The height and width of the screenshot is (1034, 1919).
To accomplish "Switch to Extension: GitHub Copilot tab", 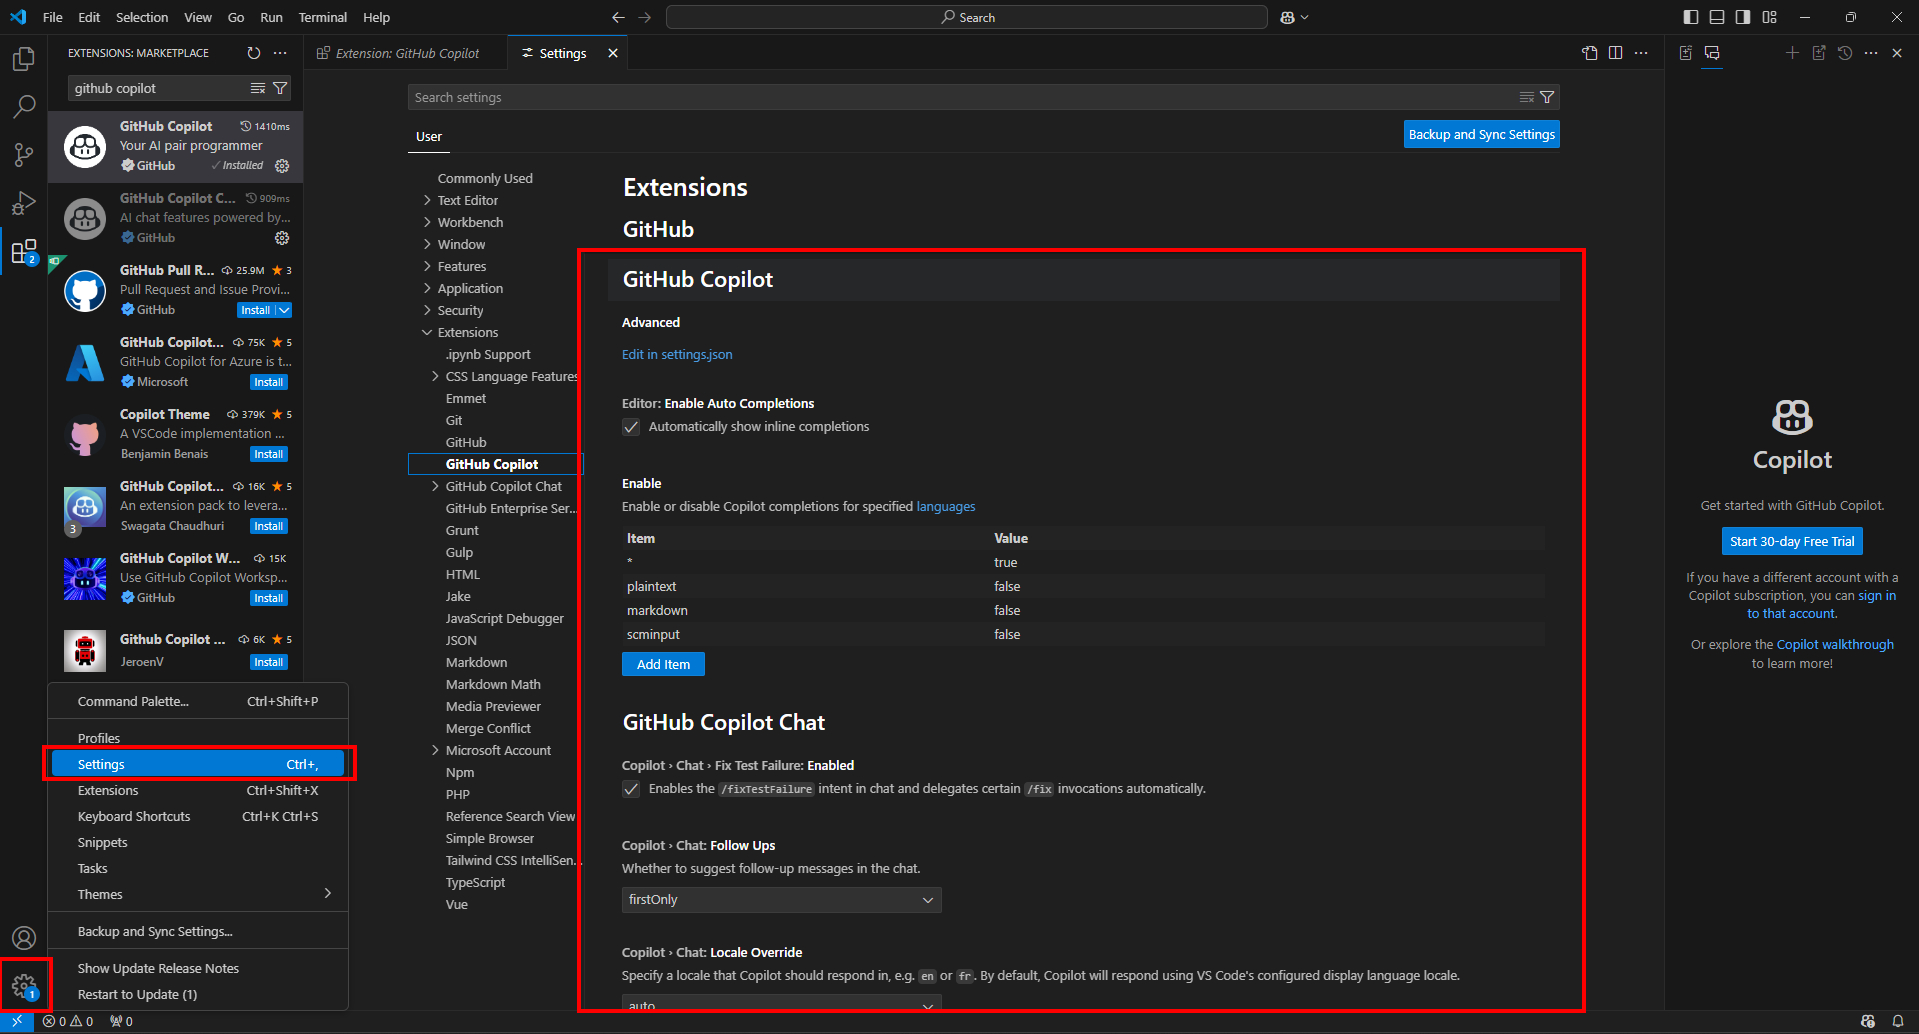I will point(407,53).
